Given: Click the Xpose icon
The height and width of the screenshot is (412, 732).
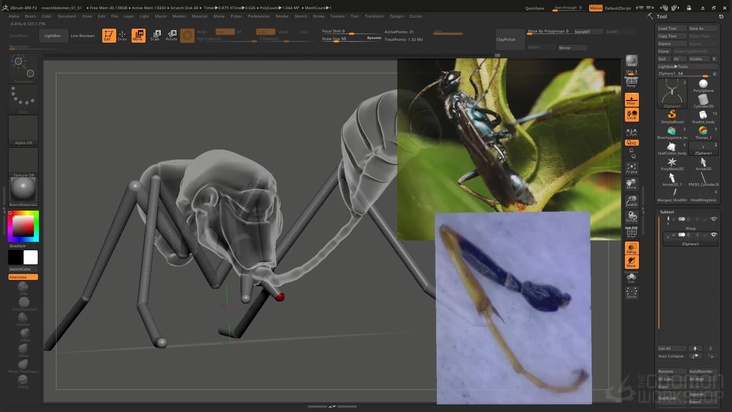Looking at the screenshot, I should tap(632, 293).
